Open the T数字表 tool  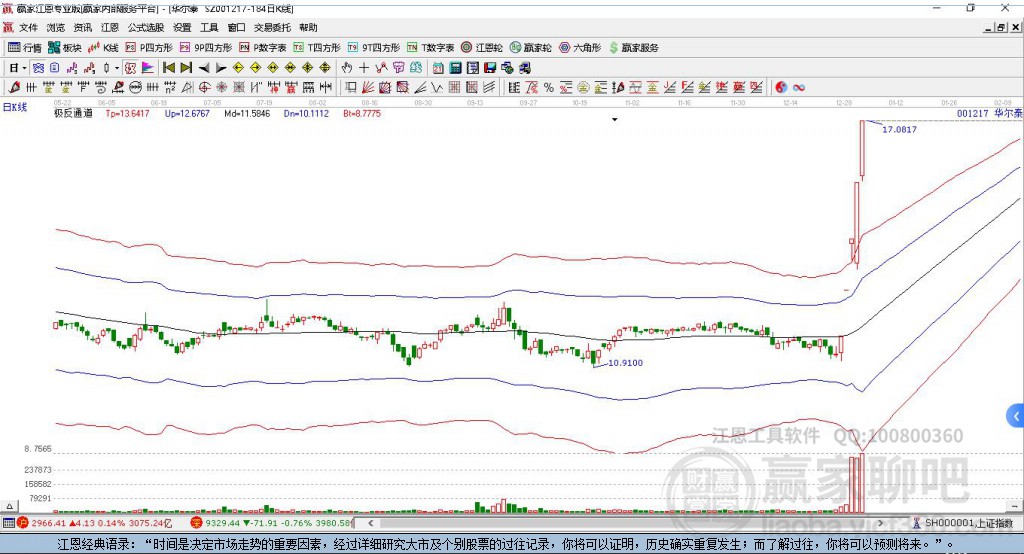pyautogui.click(x=430, y=48)
